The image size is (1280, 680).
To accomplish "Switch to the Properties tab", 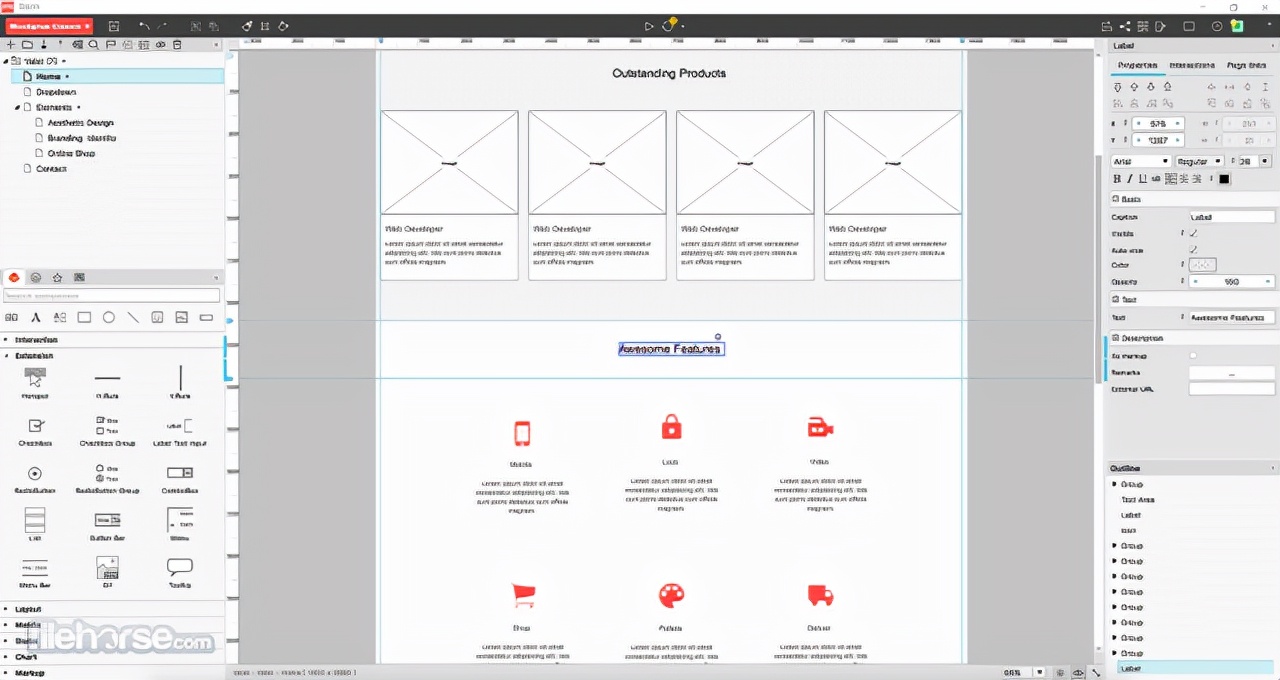I will tap(1137, 65).
